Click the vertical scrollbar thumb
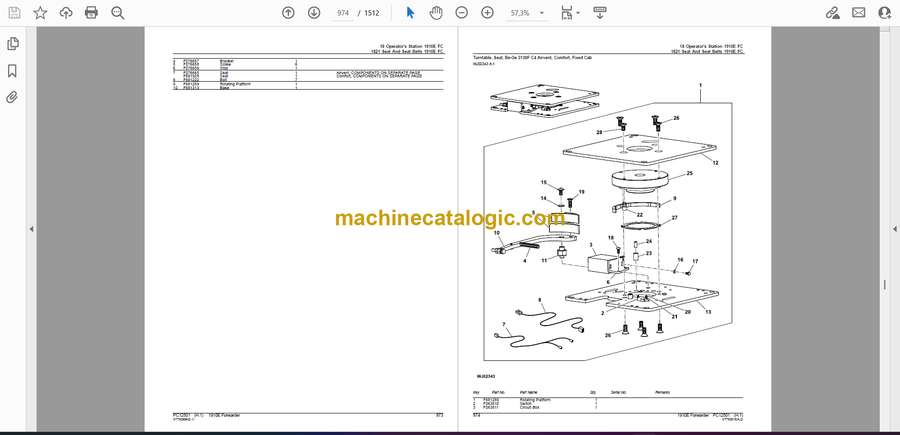Image resolution: width=900 pixels, height=435 pixels. [x=883, y=286]
